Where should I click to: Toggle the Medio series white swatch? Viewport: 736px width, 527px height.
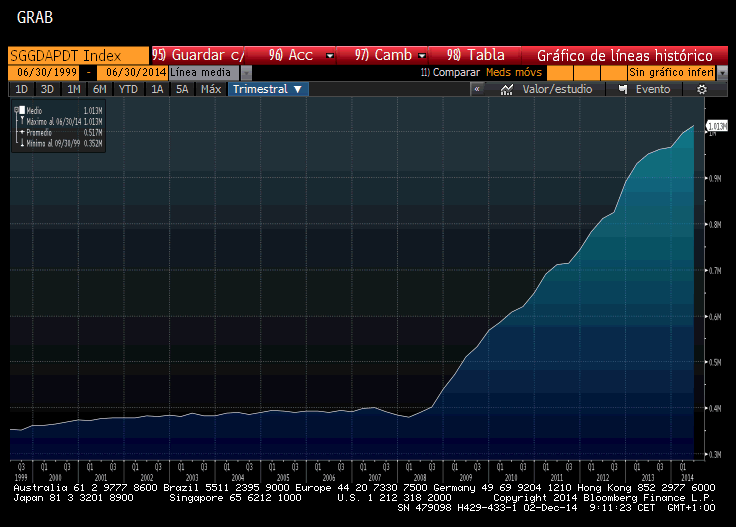coord(22,110)
